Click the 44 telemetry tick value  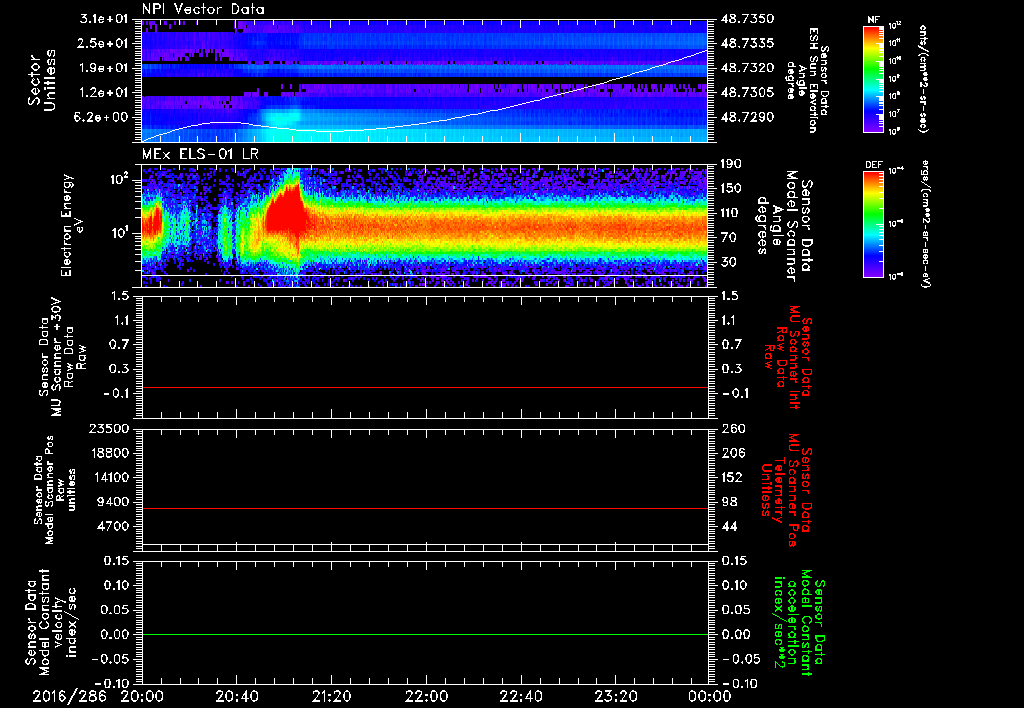729,526
